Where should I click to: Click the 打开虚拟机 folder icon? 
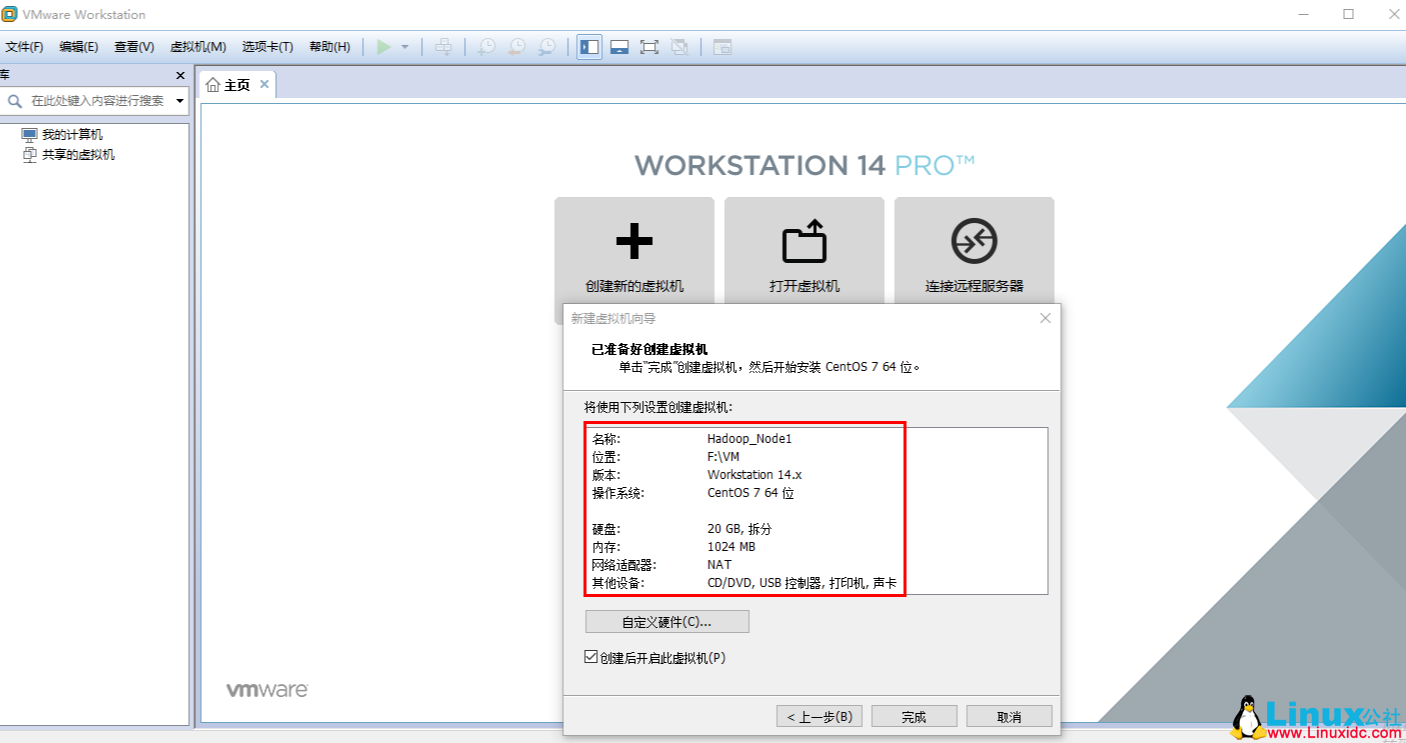[803, 240]
